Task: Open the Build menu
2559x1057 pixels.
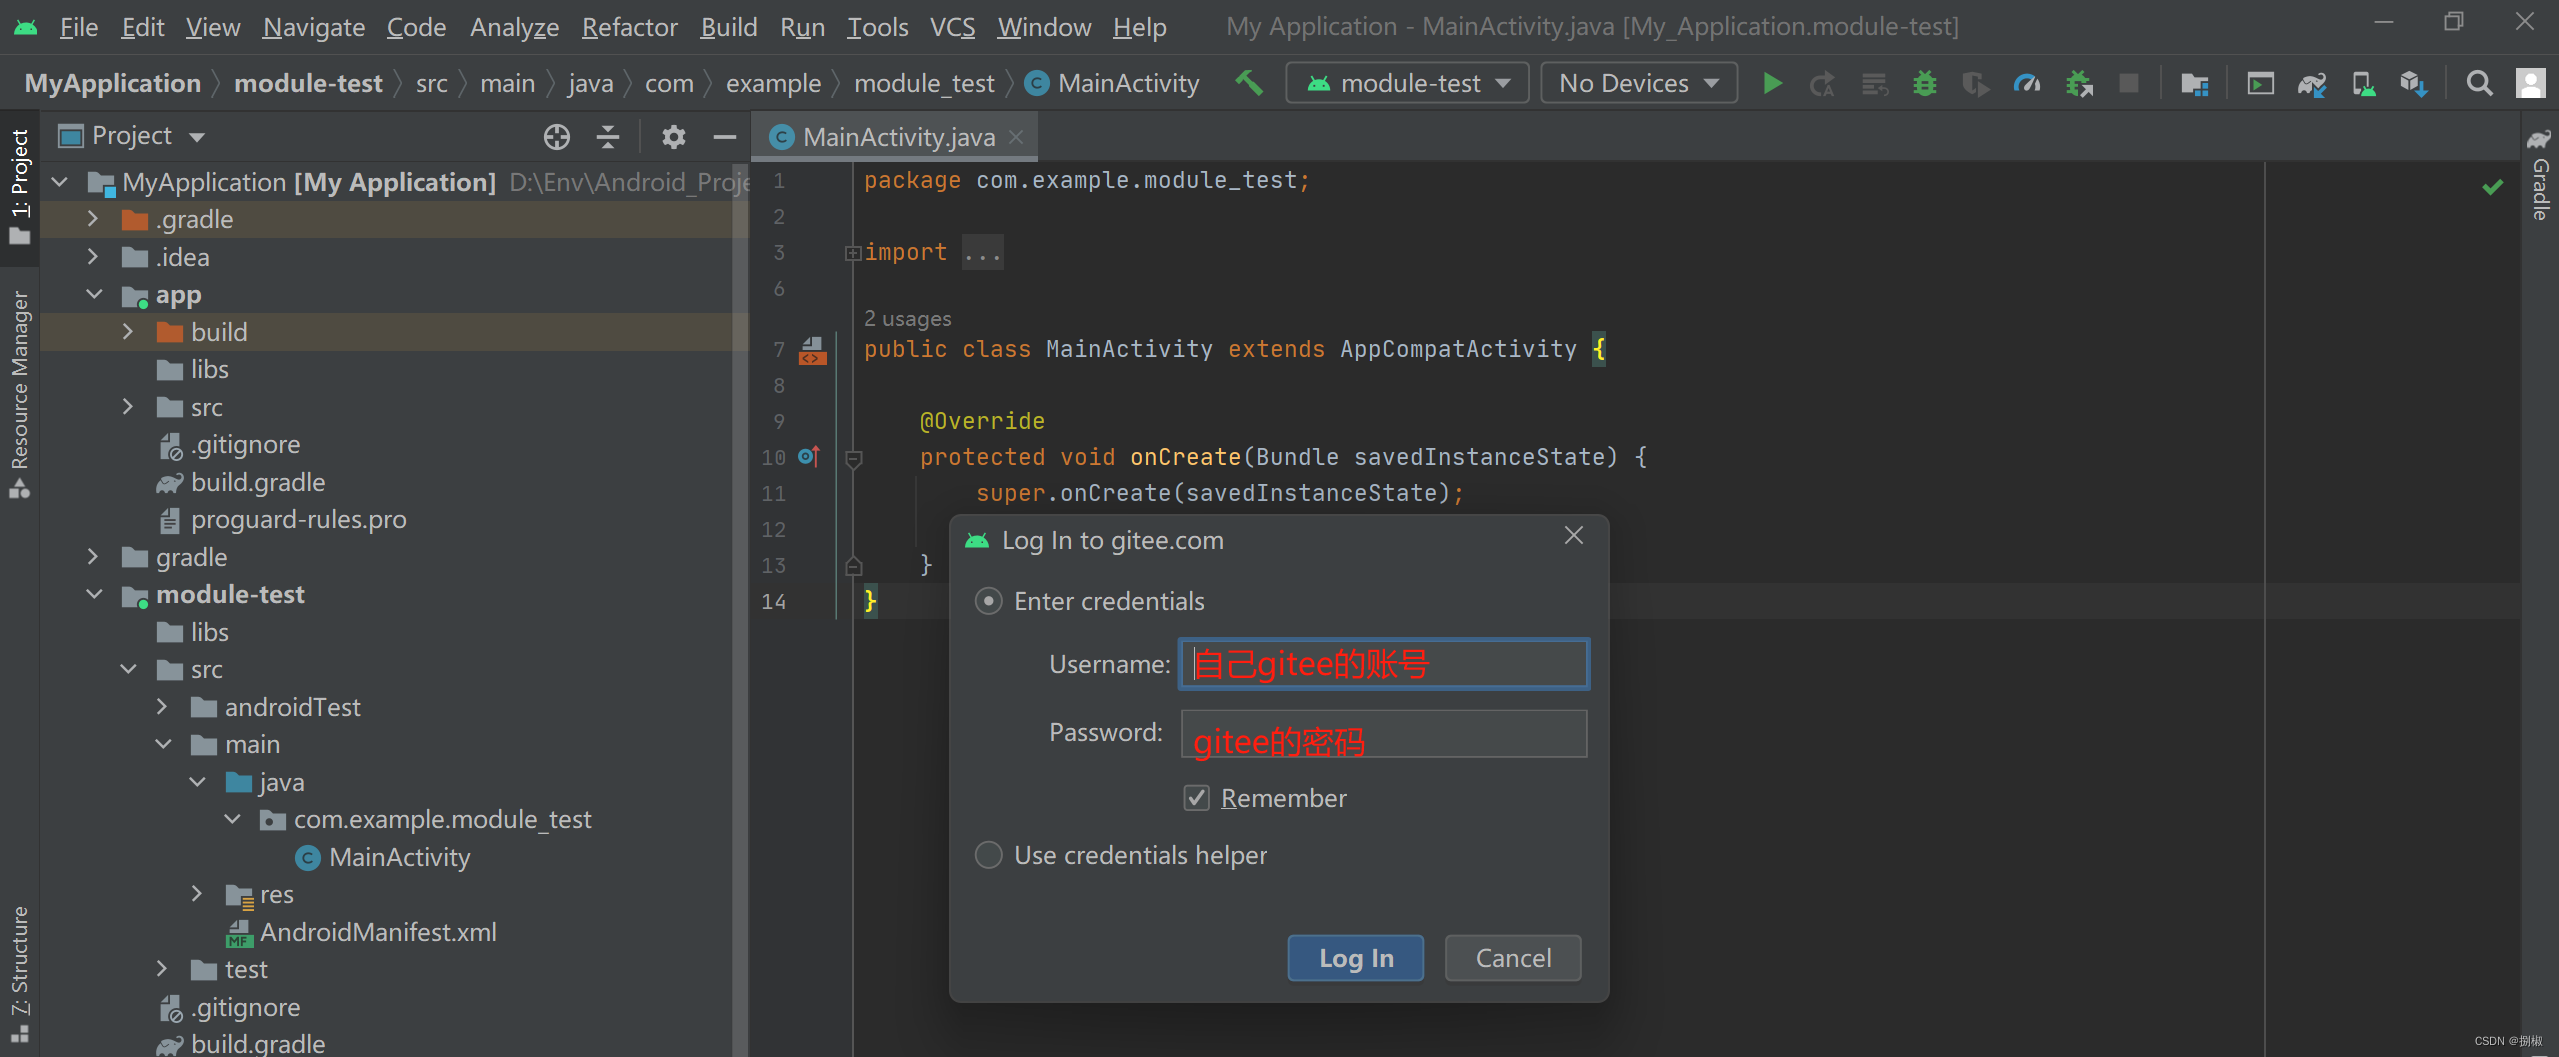Action: (x=728, y=27)
